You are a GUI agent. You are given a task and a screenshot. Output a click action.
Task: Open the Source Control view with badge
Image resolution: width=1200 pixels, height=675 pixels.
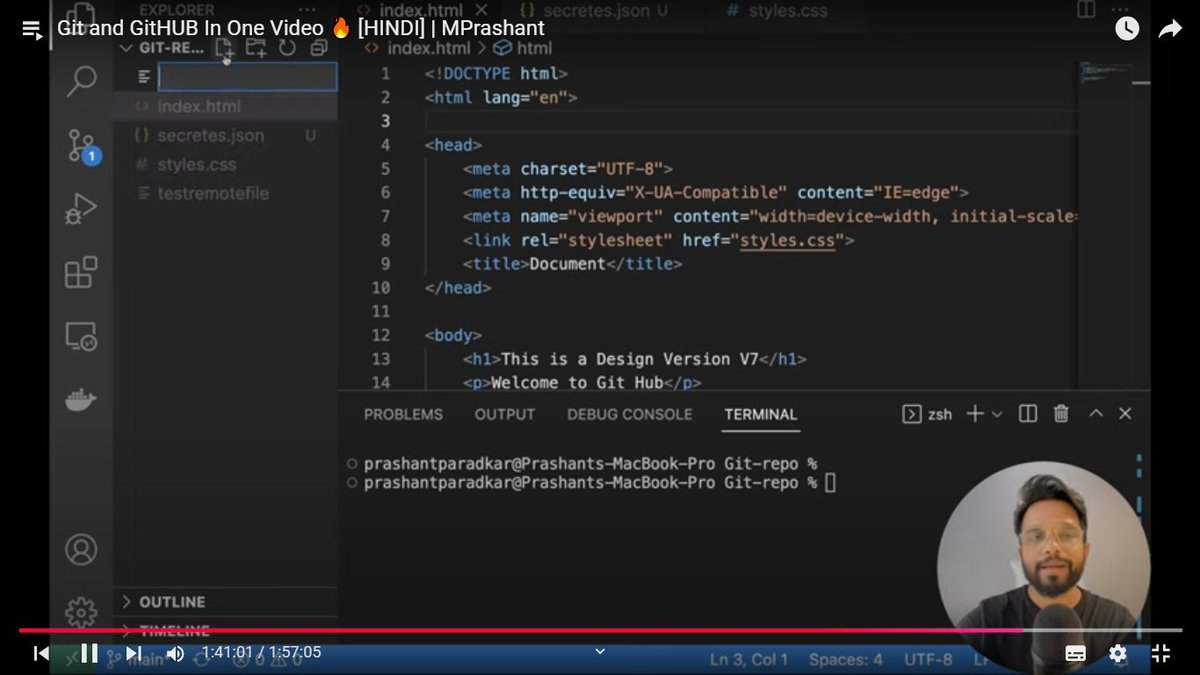pyautogui.click(x=82, y=146)
